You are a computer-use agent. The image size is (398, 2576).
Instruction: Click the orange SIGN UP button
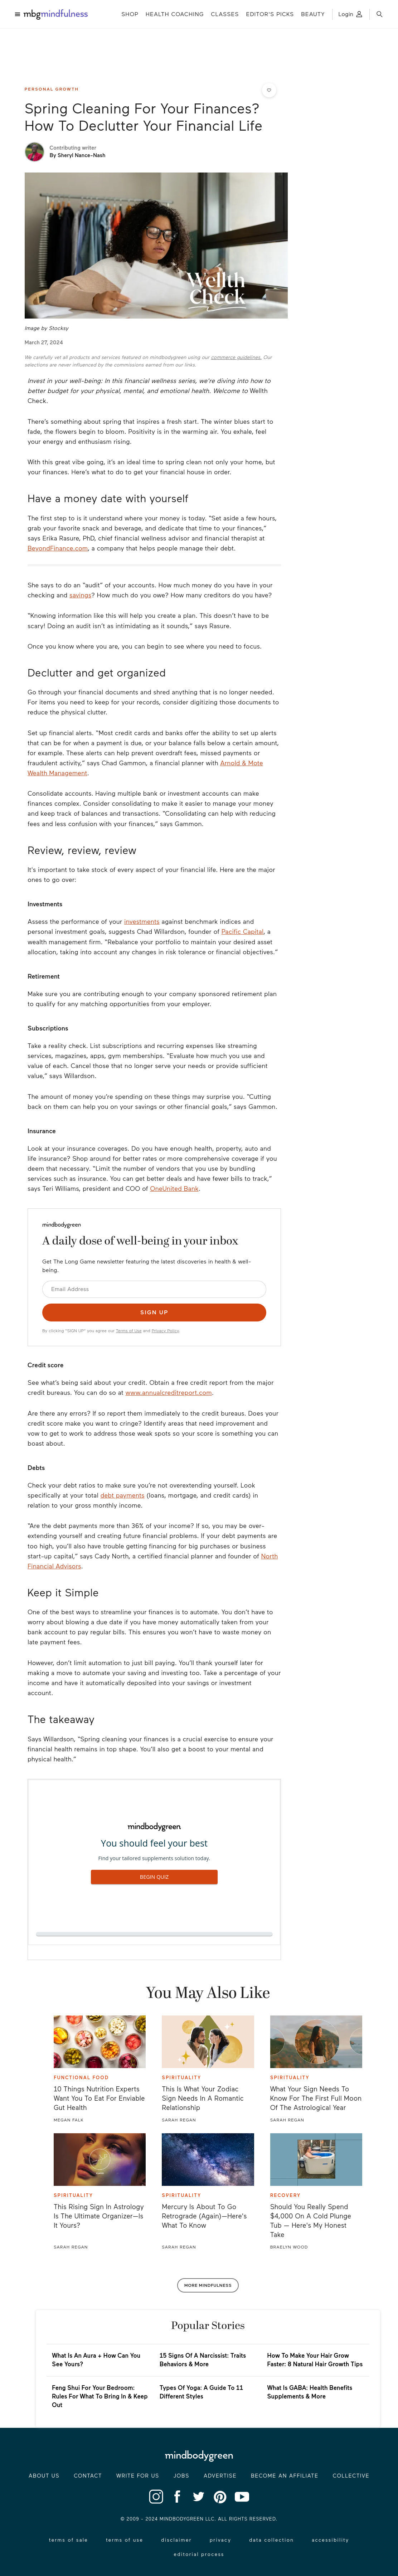(154, 1312)
